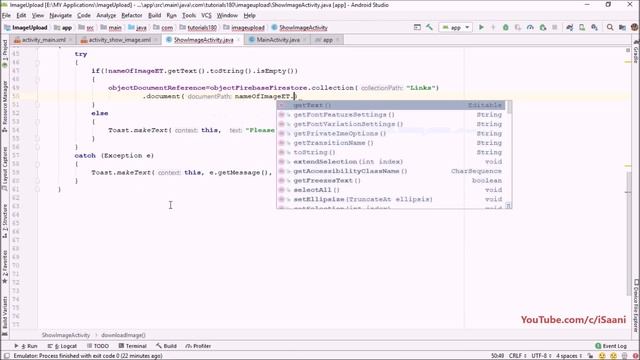640x360 pixels.
Task: Change CRLF line separator in status bar
Action: click(517, 356)
